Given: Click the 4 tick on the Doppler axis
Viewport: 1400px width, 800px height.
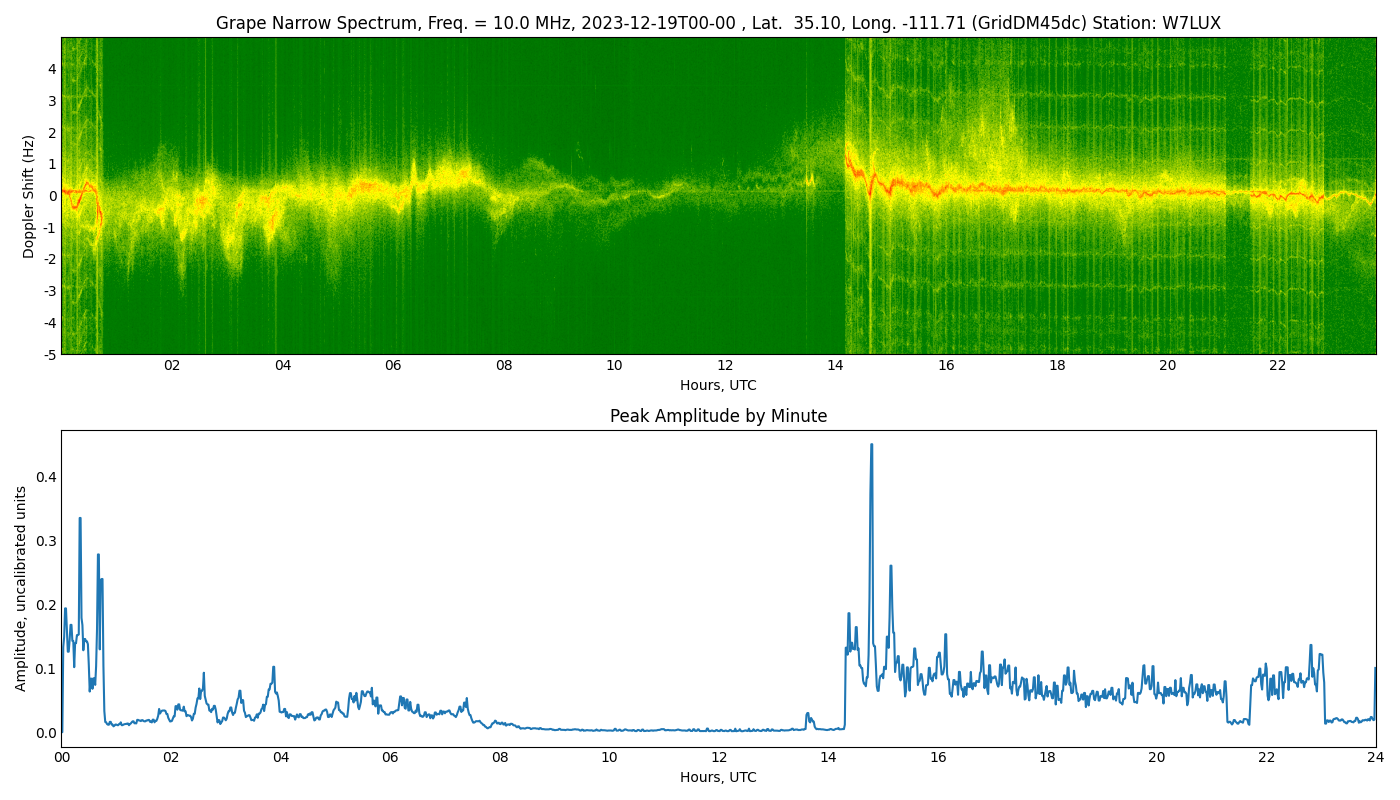Looking at the screenshot, I should (x=52, y=69).
